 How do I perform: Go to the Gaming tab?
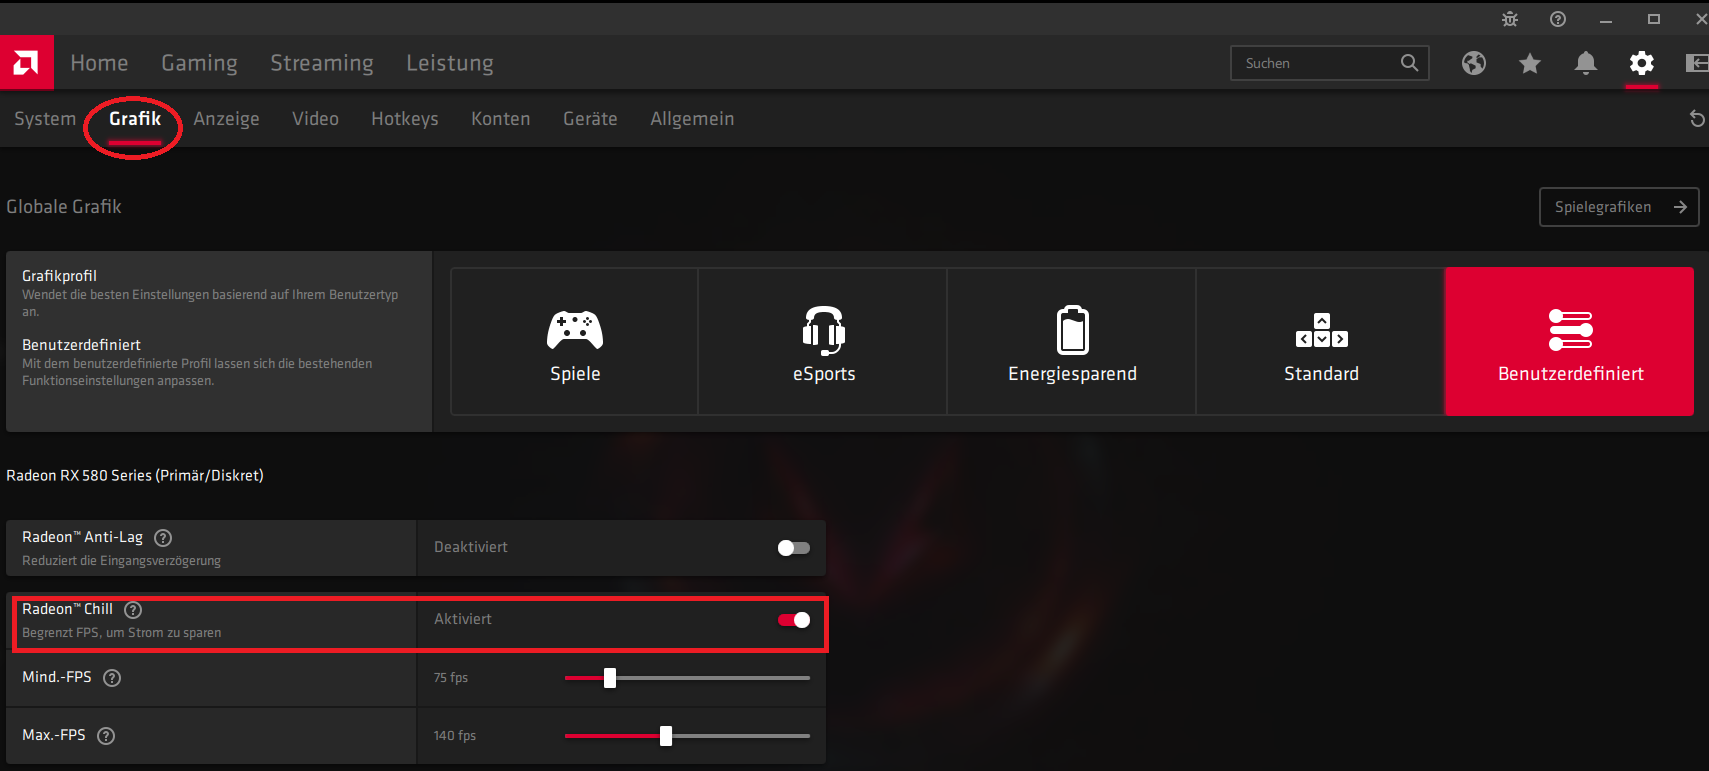(x=199, y=63)
